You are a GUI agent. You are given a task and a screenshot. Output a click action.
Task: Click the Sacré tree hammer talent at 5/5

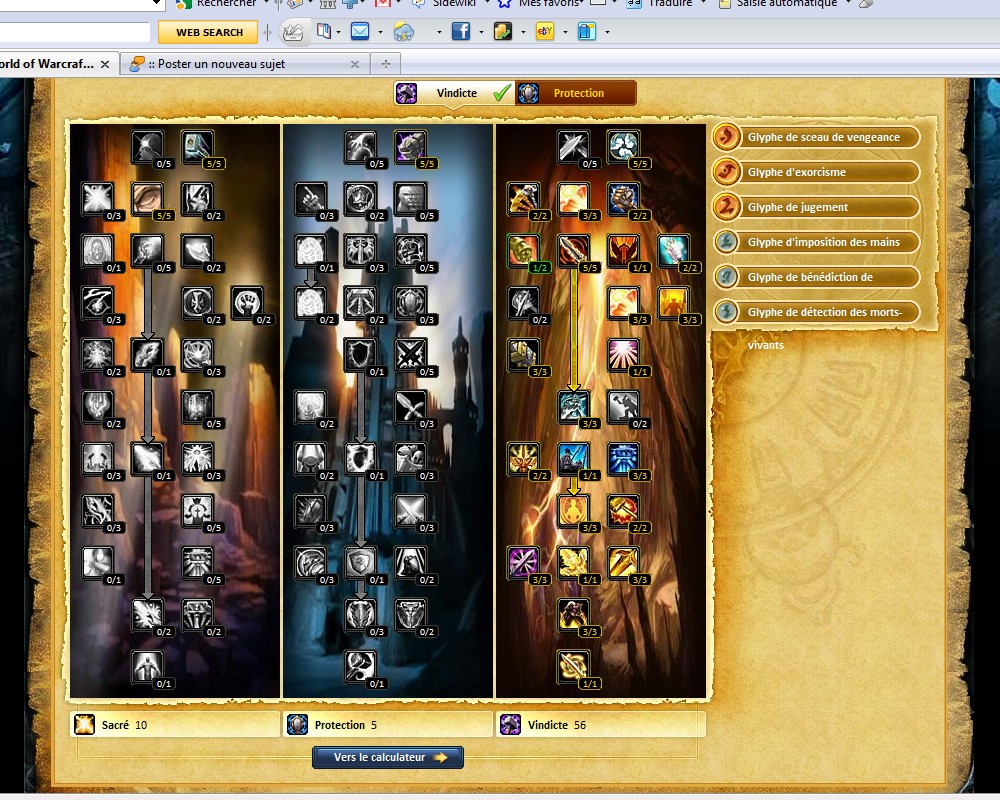tap(198, 147)
